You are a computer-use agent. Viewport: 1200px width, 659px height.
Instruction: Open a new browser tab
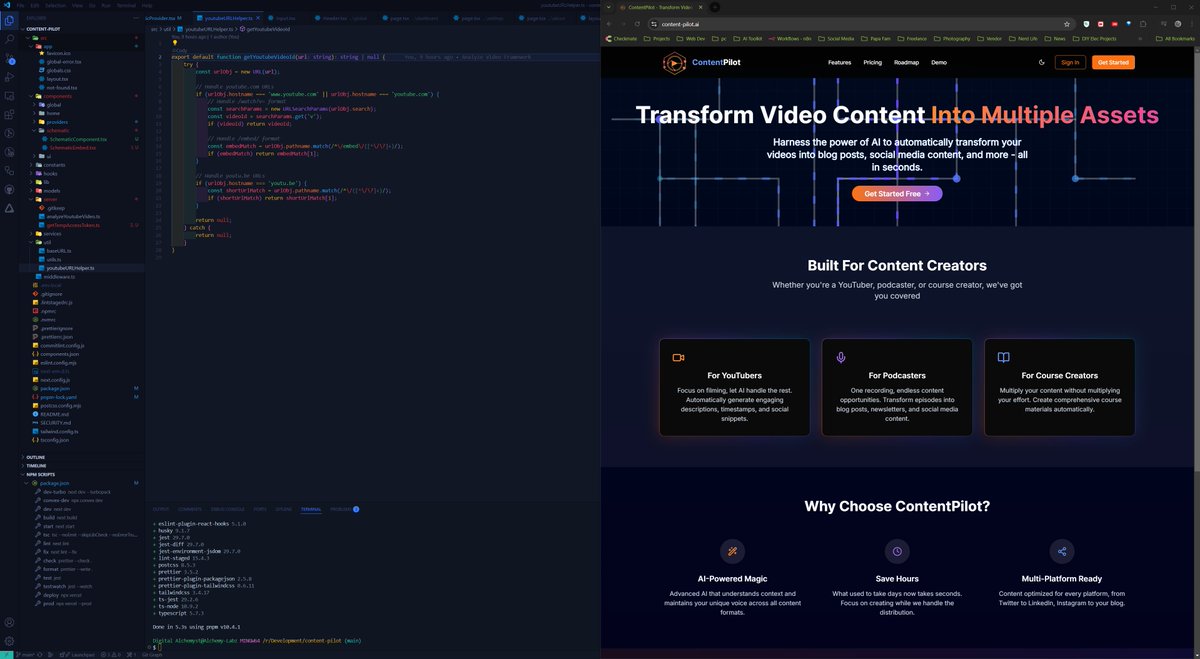715,7
